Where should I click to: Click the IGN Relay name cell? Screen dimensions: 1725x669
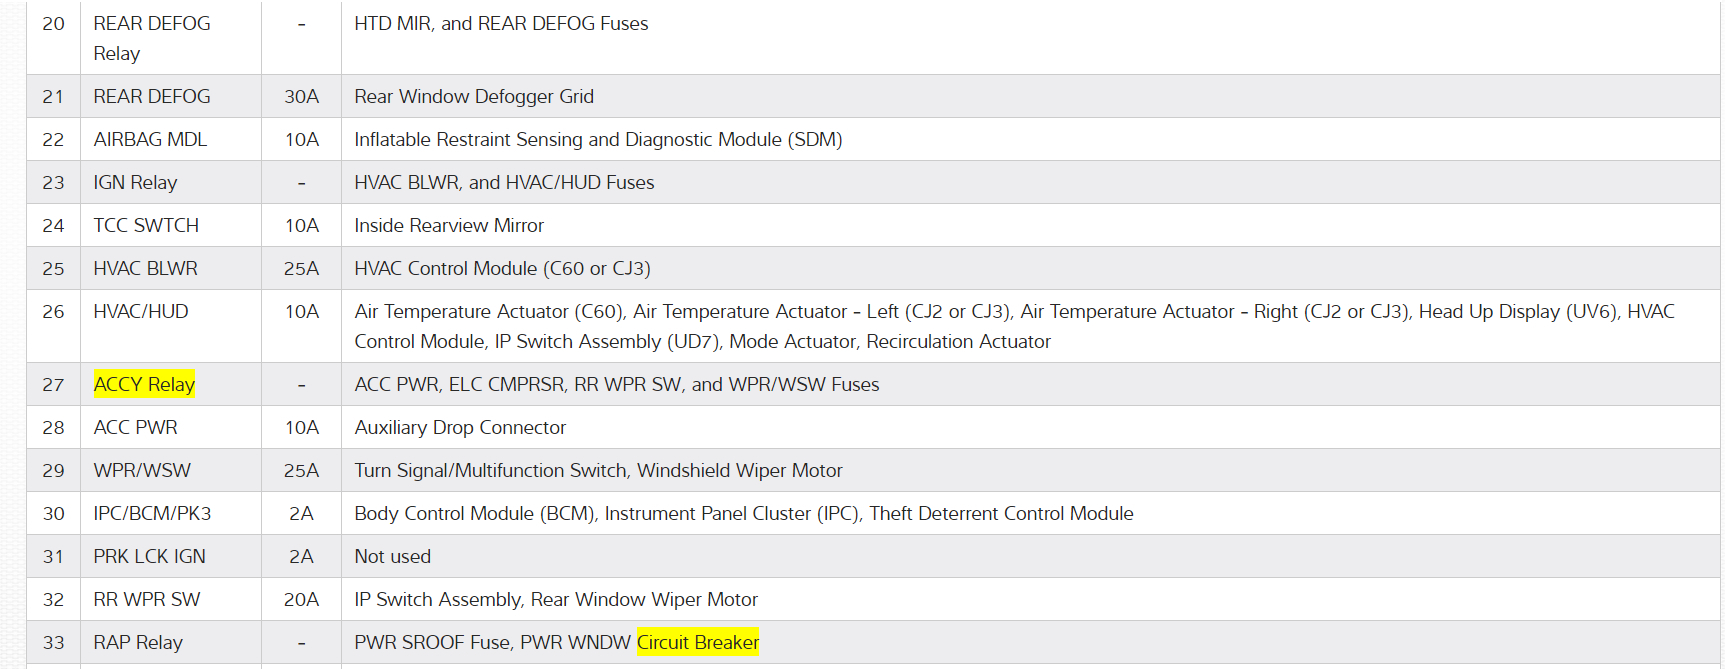(x=135, y=182)
